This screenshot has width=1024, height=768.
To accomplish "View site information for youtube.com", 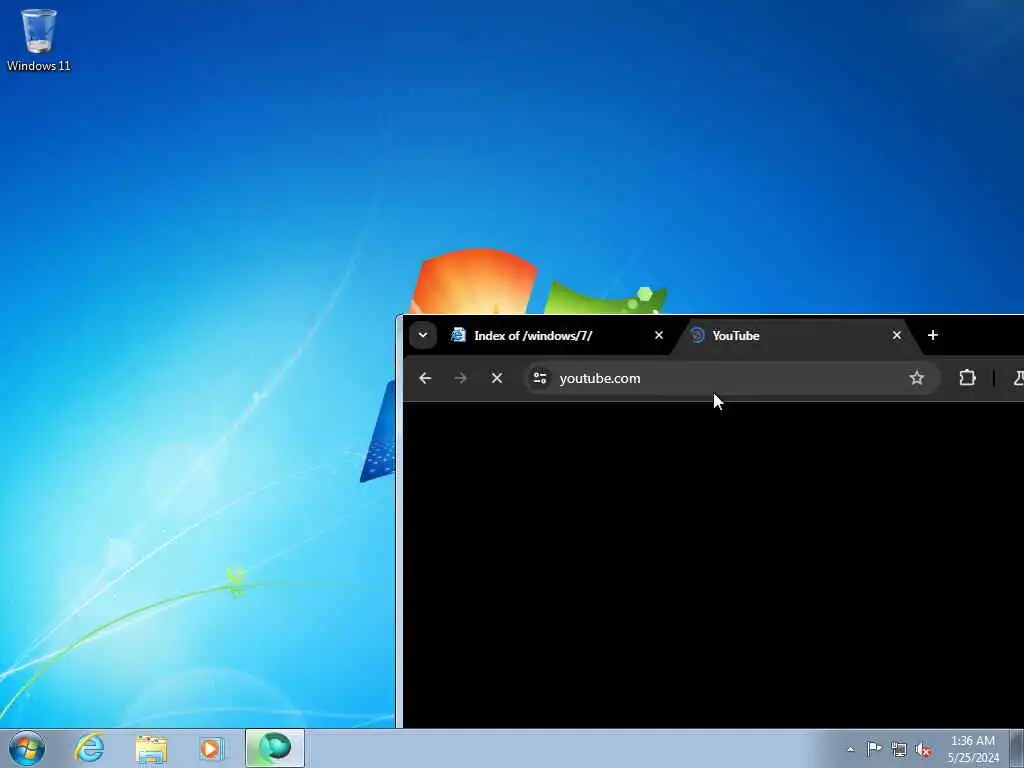I will pos(540,378).
